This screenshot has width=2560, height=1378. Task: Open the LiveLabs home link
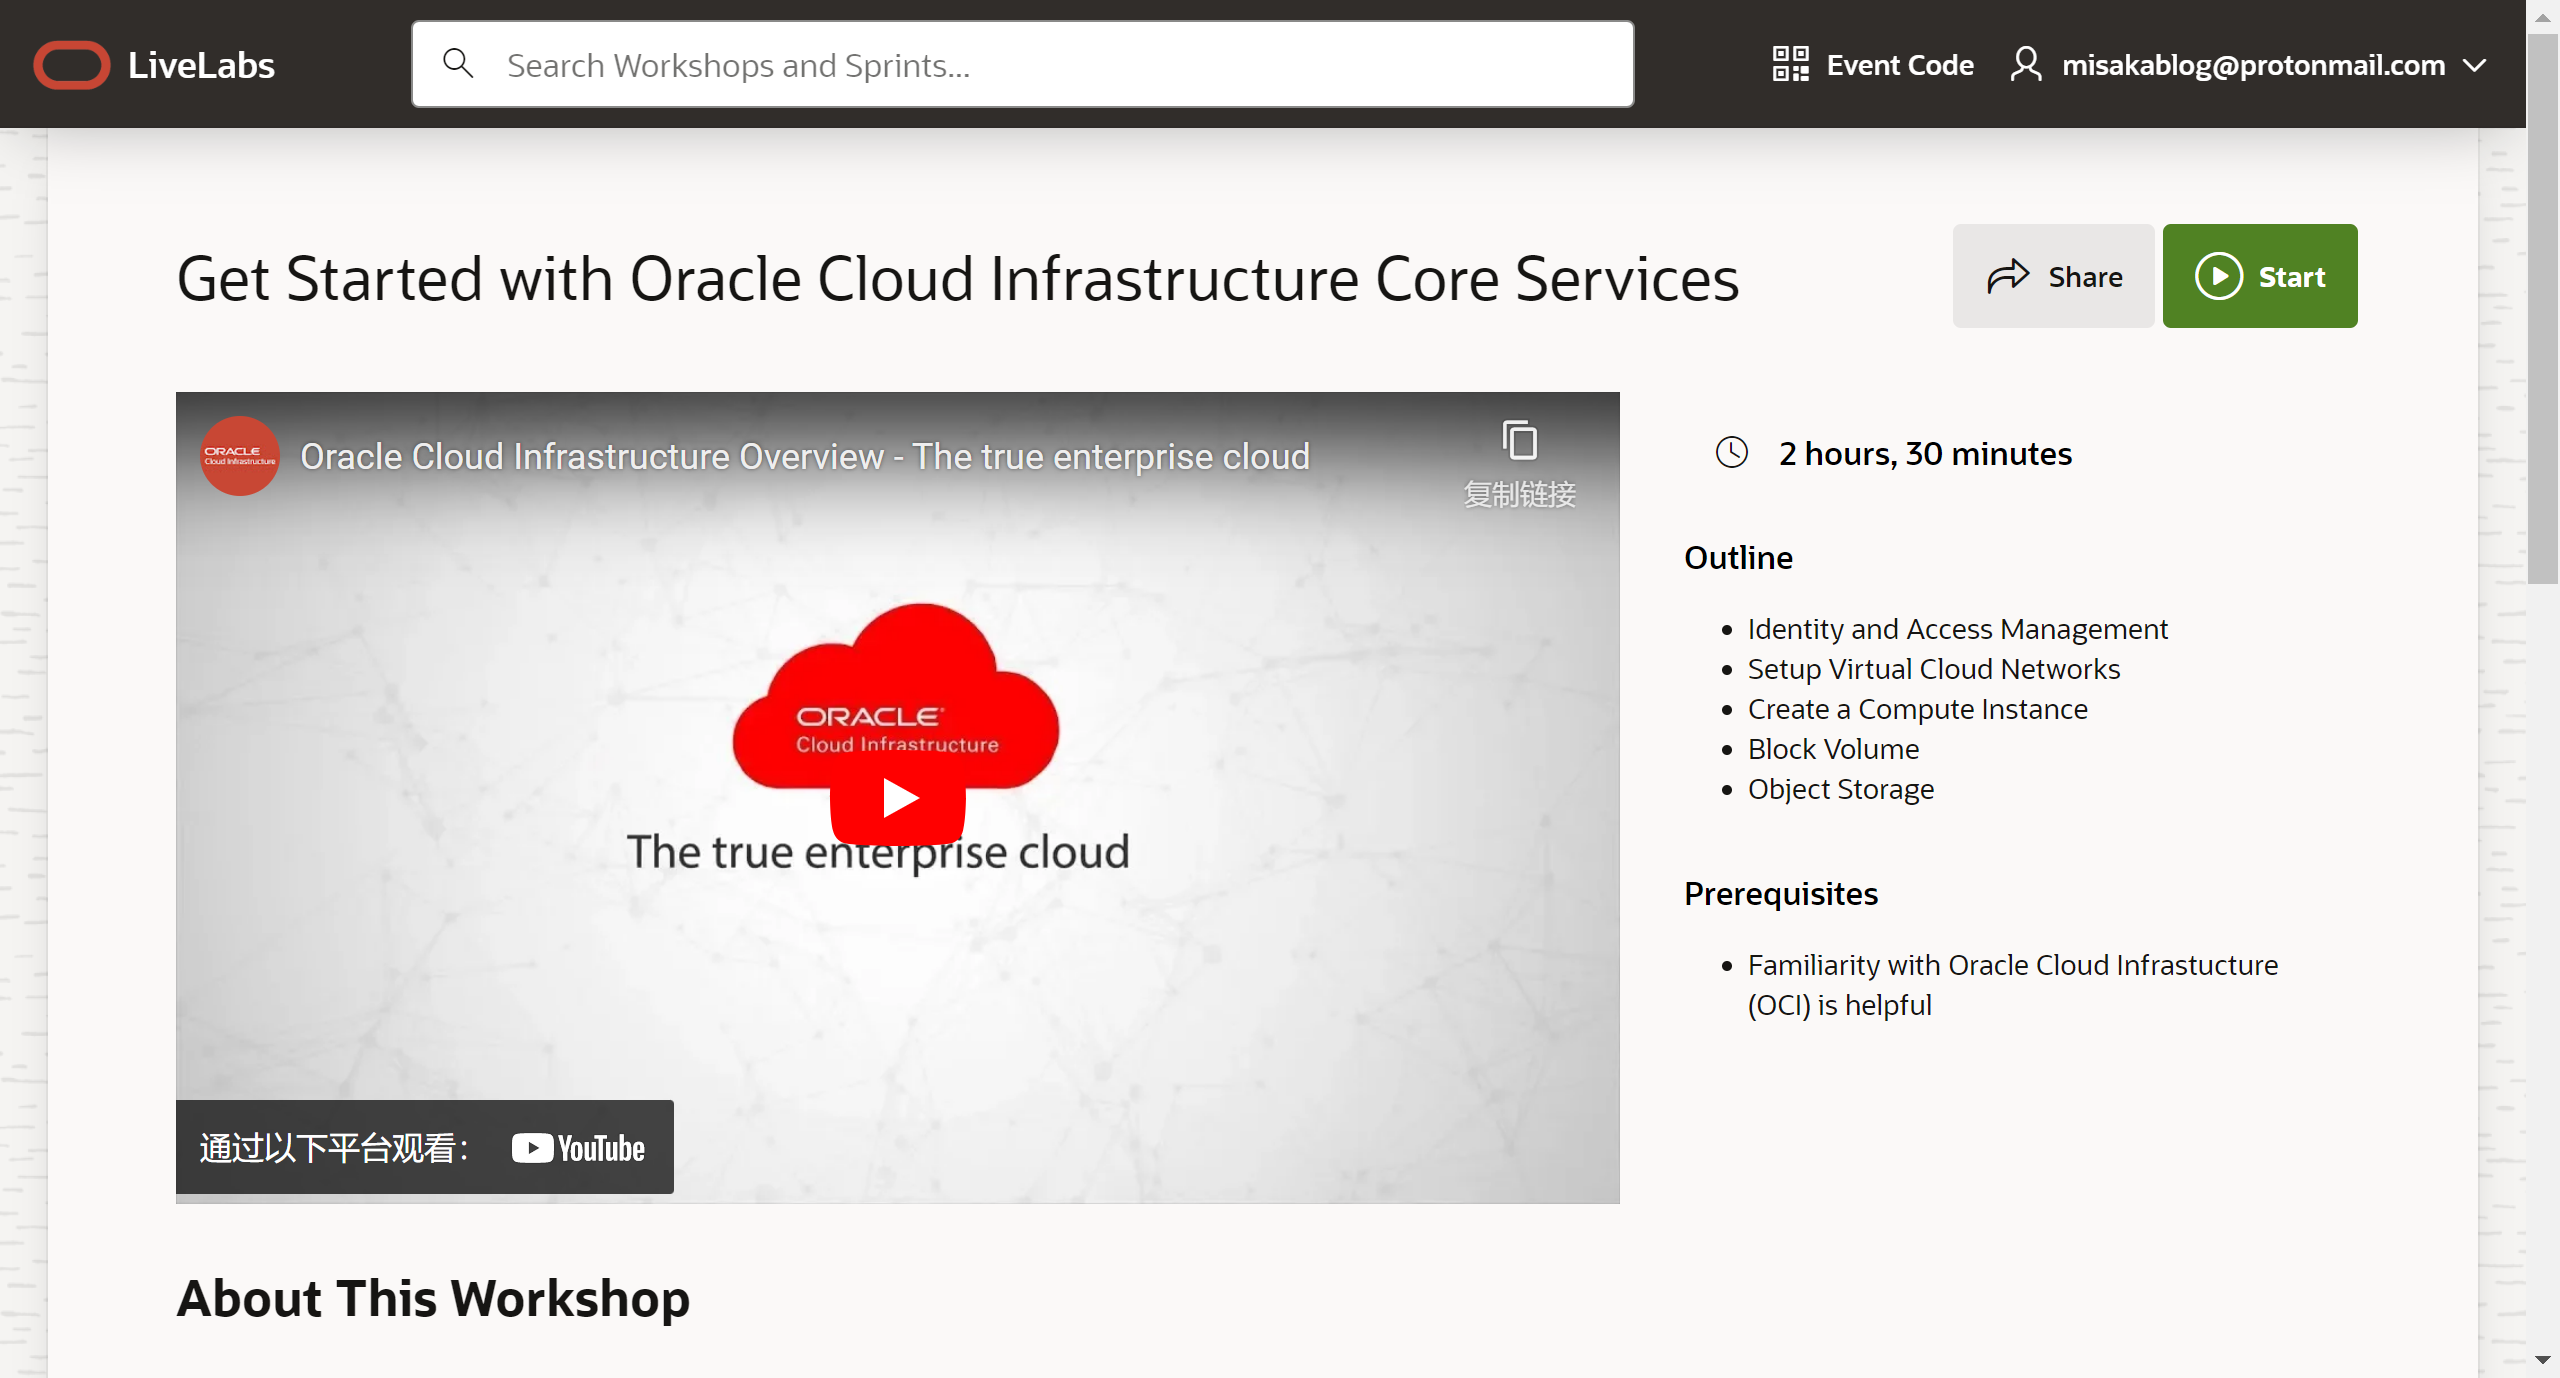(201, 65)
